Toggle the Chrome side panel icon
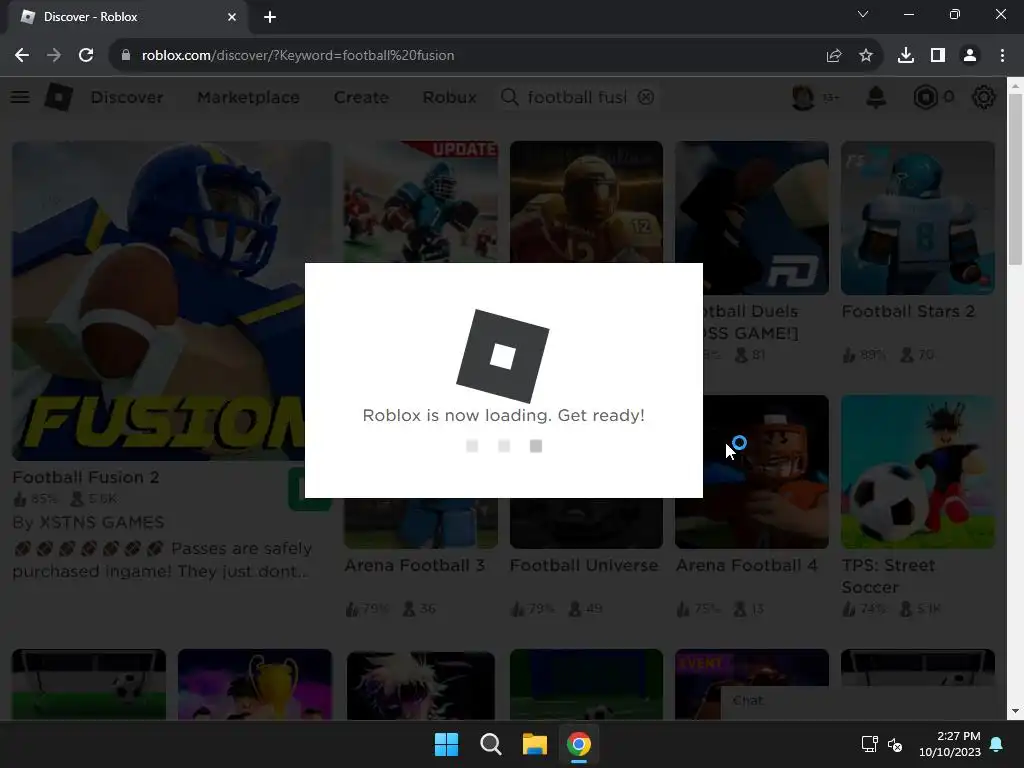The height and width of the screenshot is (768, 1024). pyautogui.click(x=938, y=56)
